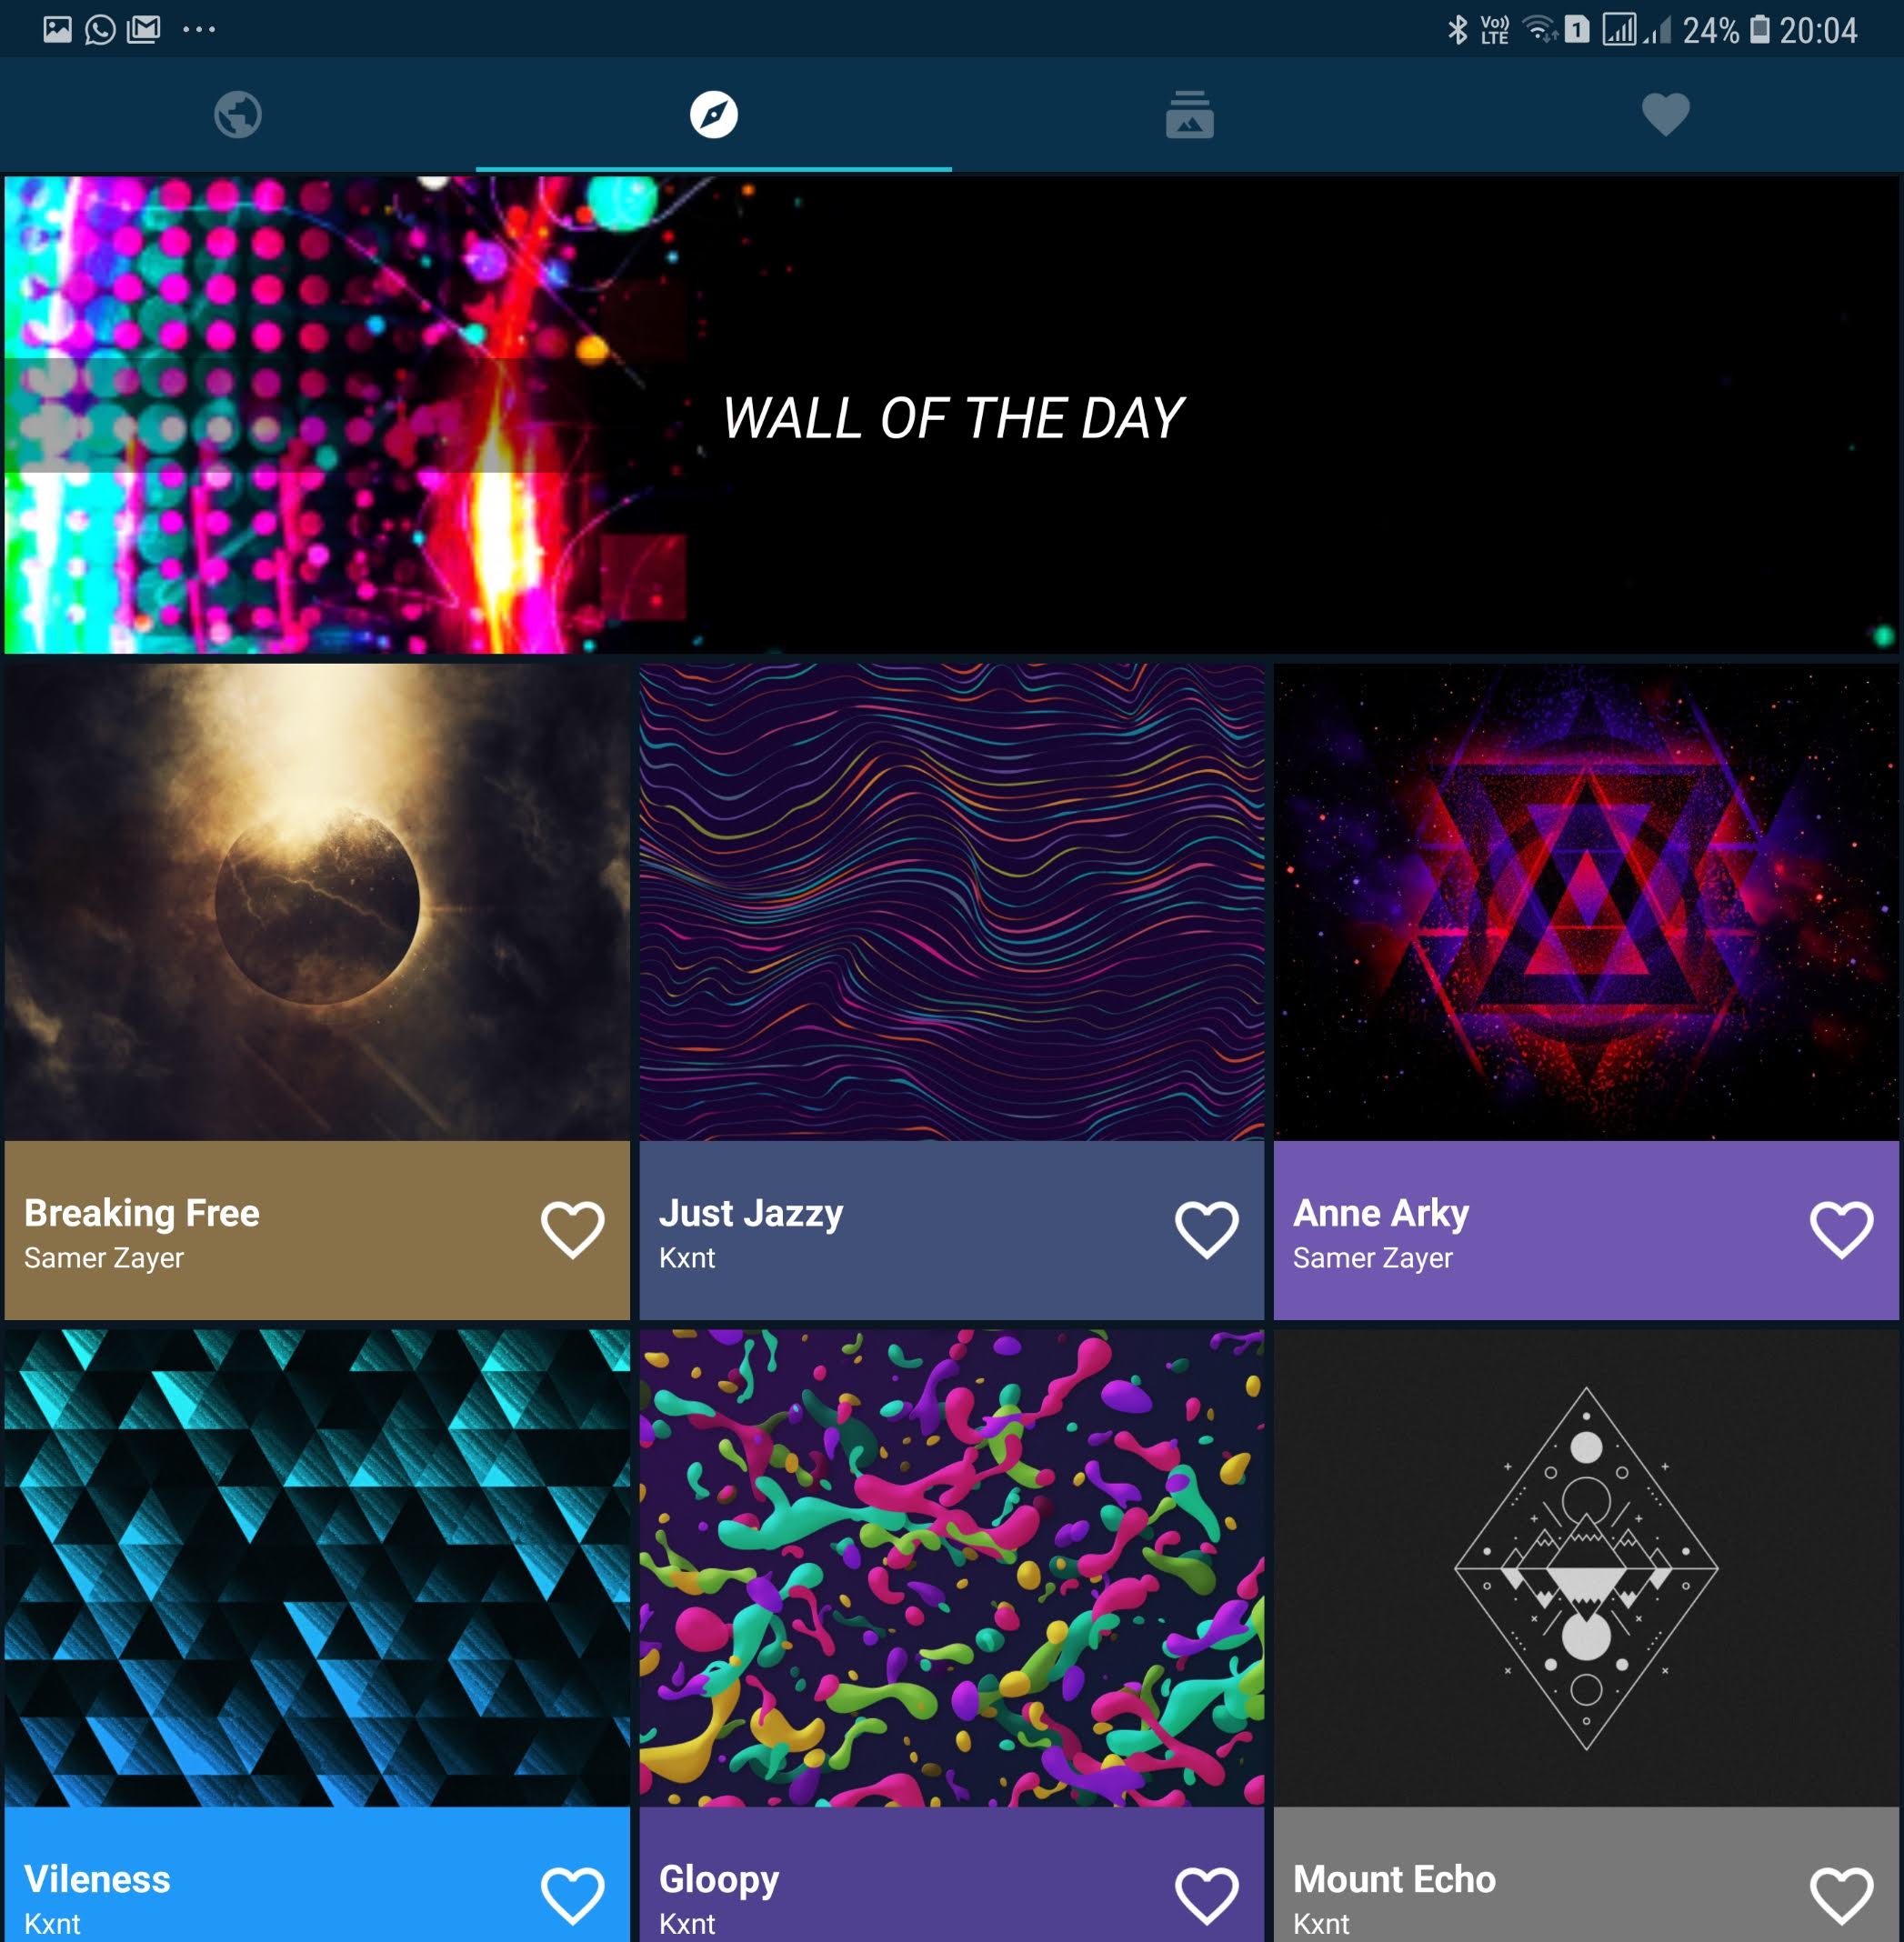Viewport: 1904px width, 1942px height.
Task: Select the compass Explore tab
Action: click(713, 114)
